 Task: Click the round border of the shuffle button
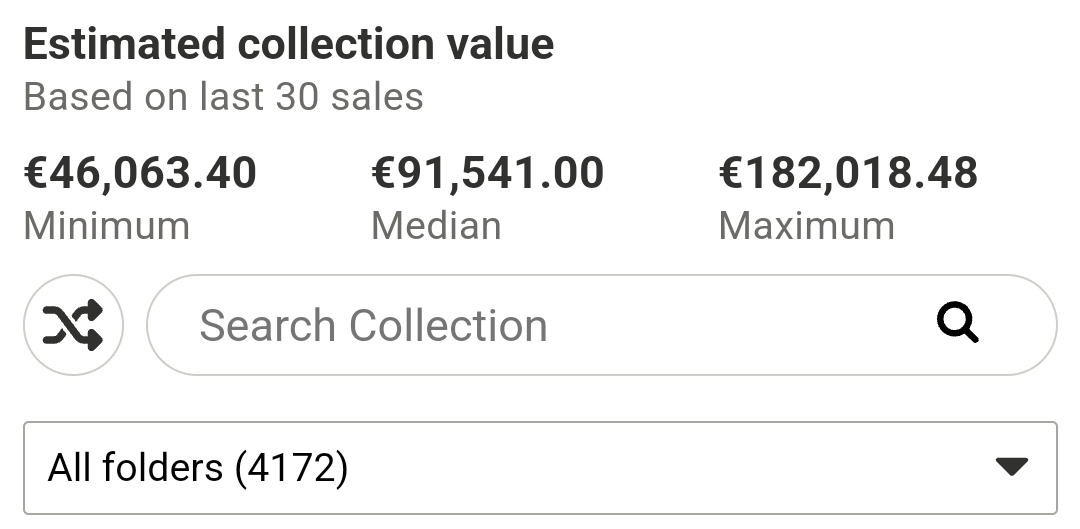click(73, 276)
